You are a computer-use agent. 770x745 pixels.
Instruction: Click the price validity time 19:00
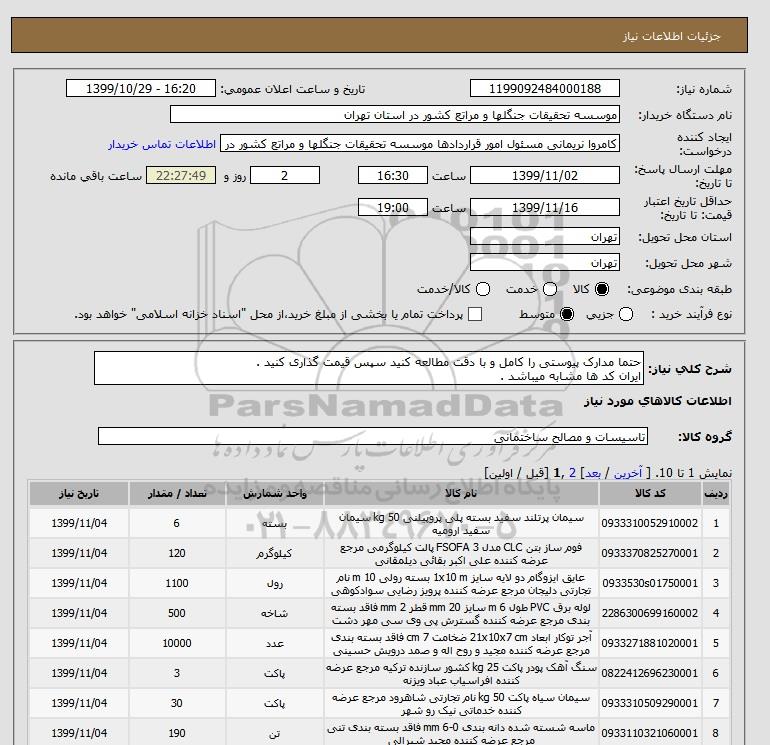click(x=393, y=207)
